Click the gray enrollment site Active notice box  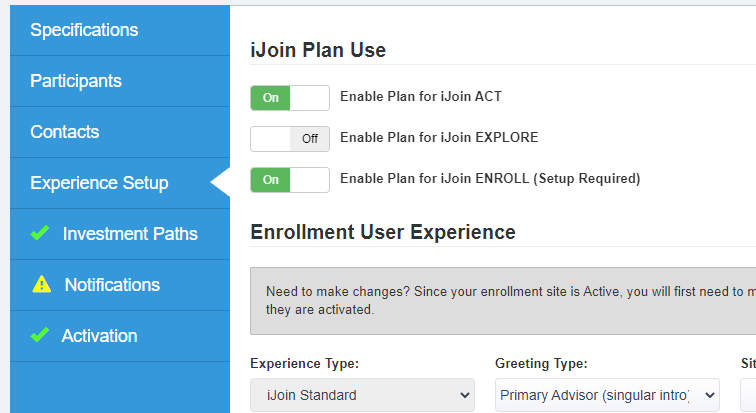503,301
